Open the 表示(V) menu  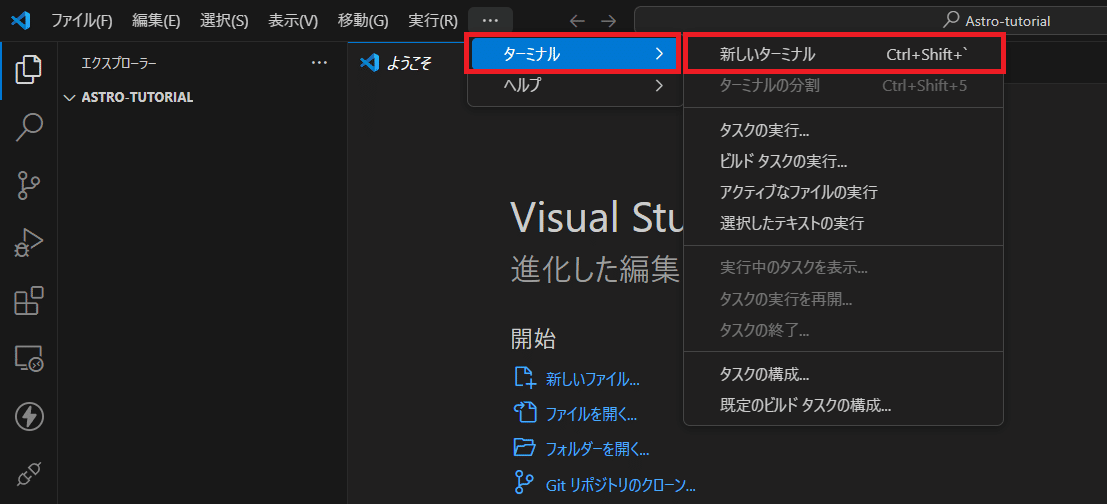292,21
